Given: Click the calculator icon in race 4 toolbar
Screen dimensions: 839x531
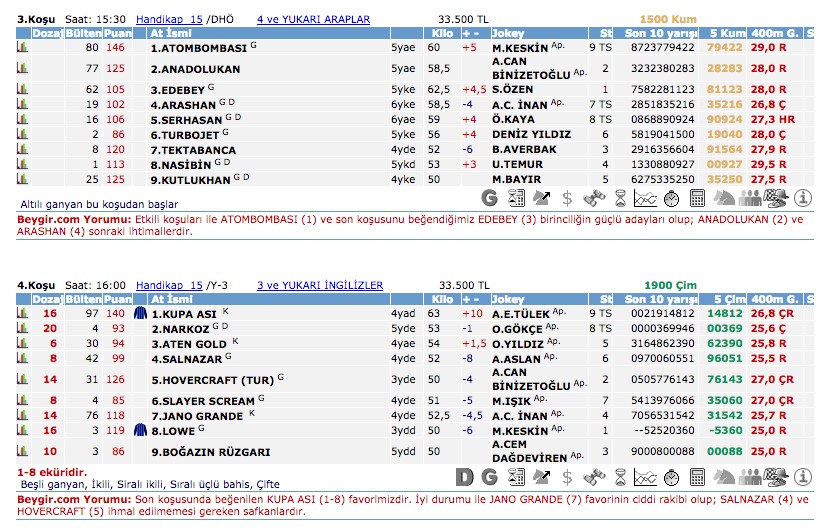Looking at the screenshot, I should tap(697, 478).
